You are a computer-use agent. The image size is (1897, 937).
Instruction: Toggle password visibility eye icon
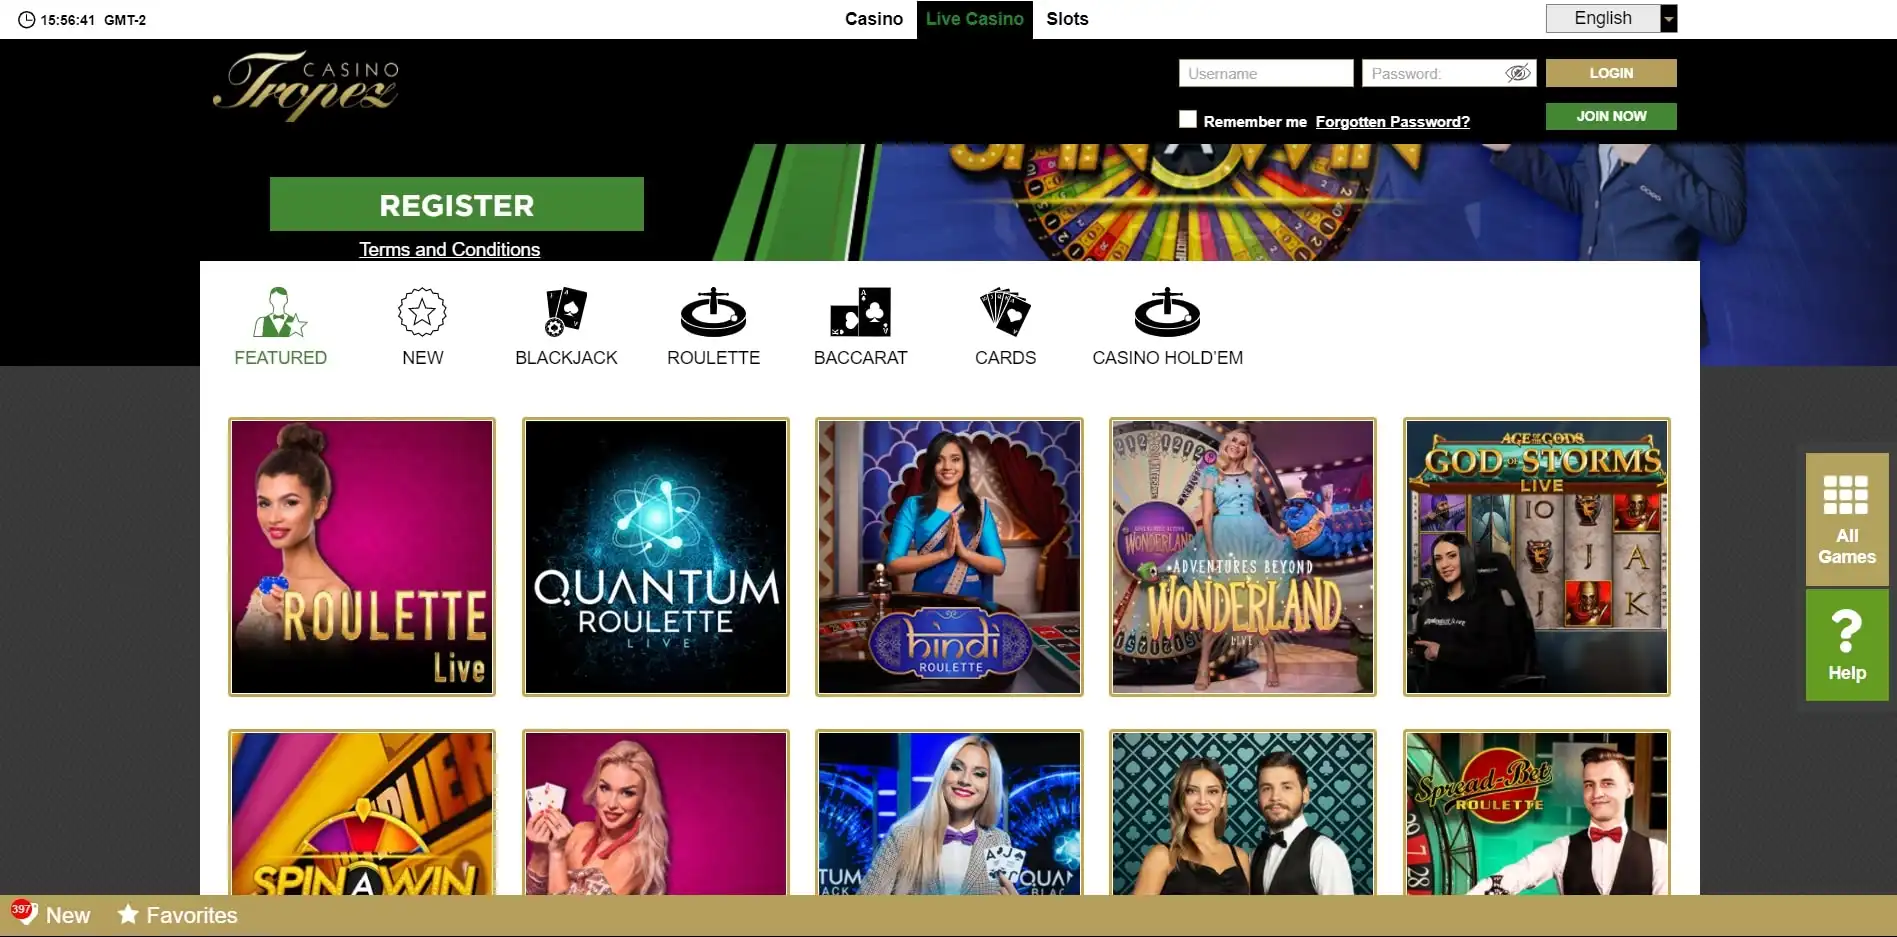(x=1517, y=73)
